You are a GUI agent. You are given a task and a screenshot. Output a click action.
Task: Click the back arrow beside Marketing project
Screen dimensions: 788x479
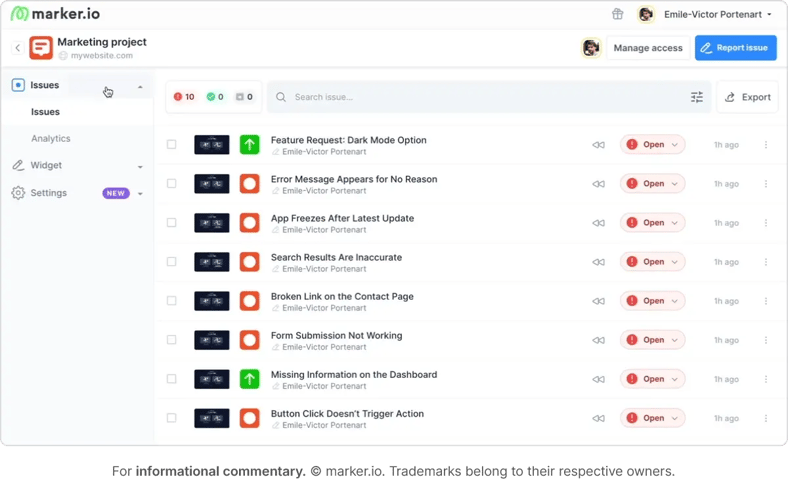[x=18, y=48]
